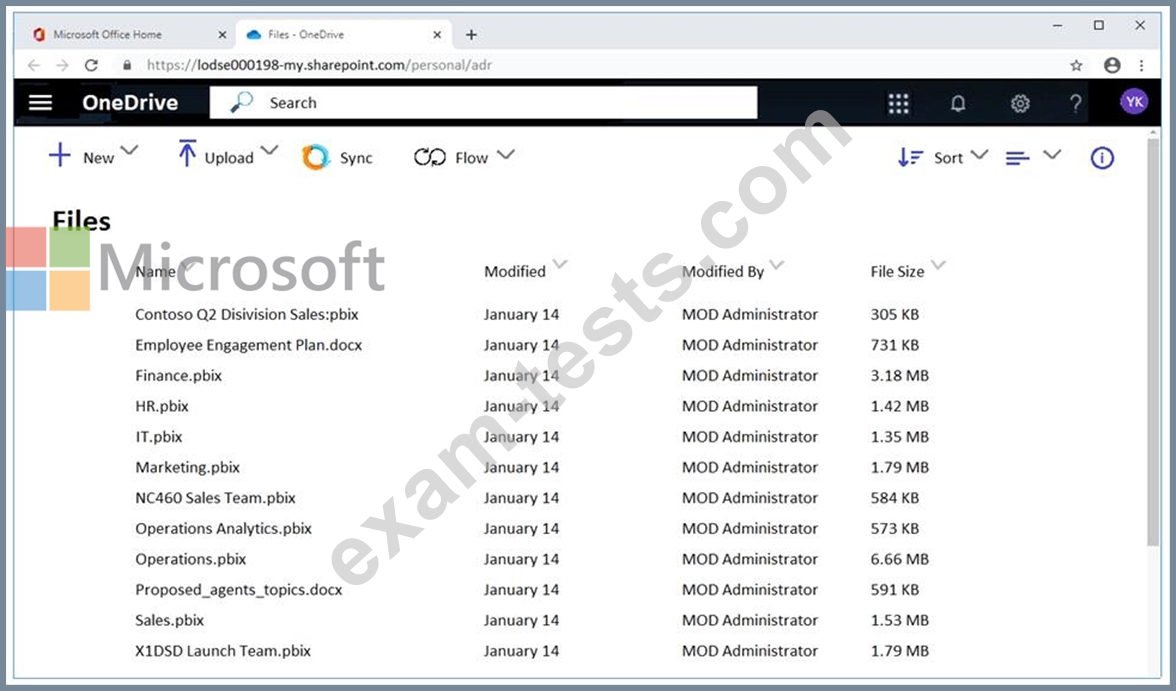
Task: Expand the Flow dropdown chevron
Action: (x=506, y=155)
